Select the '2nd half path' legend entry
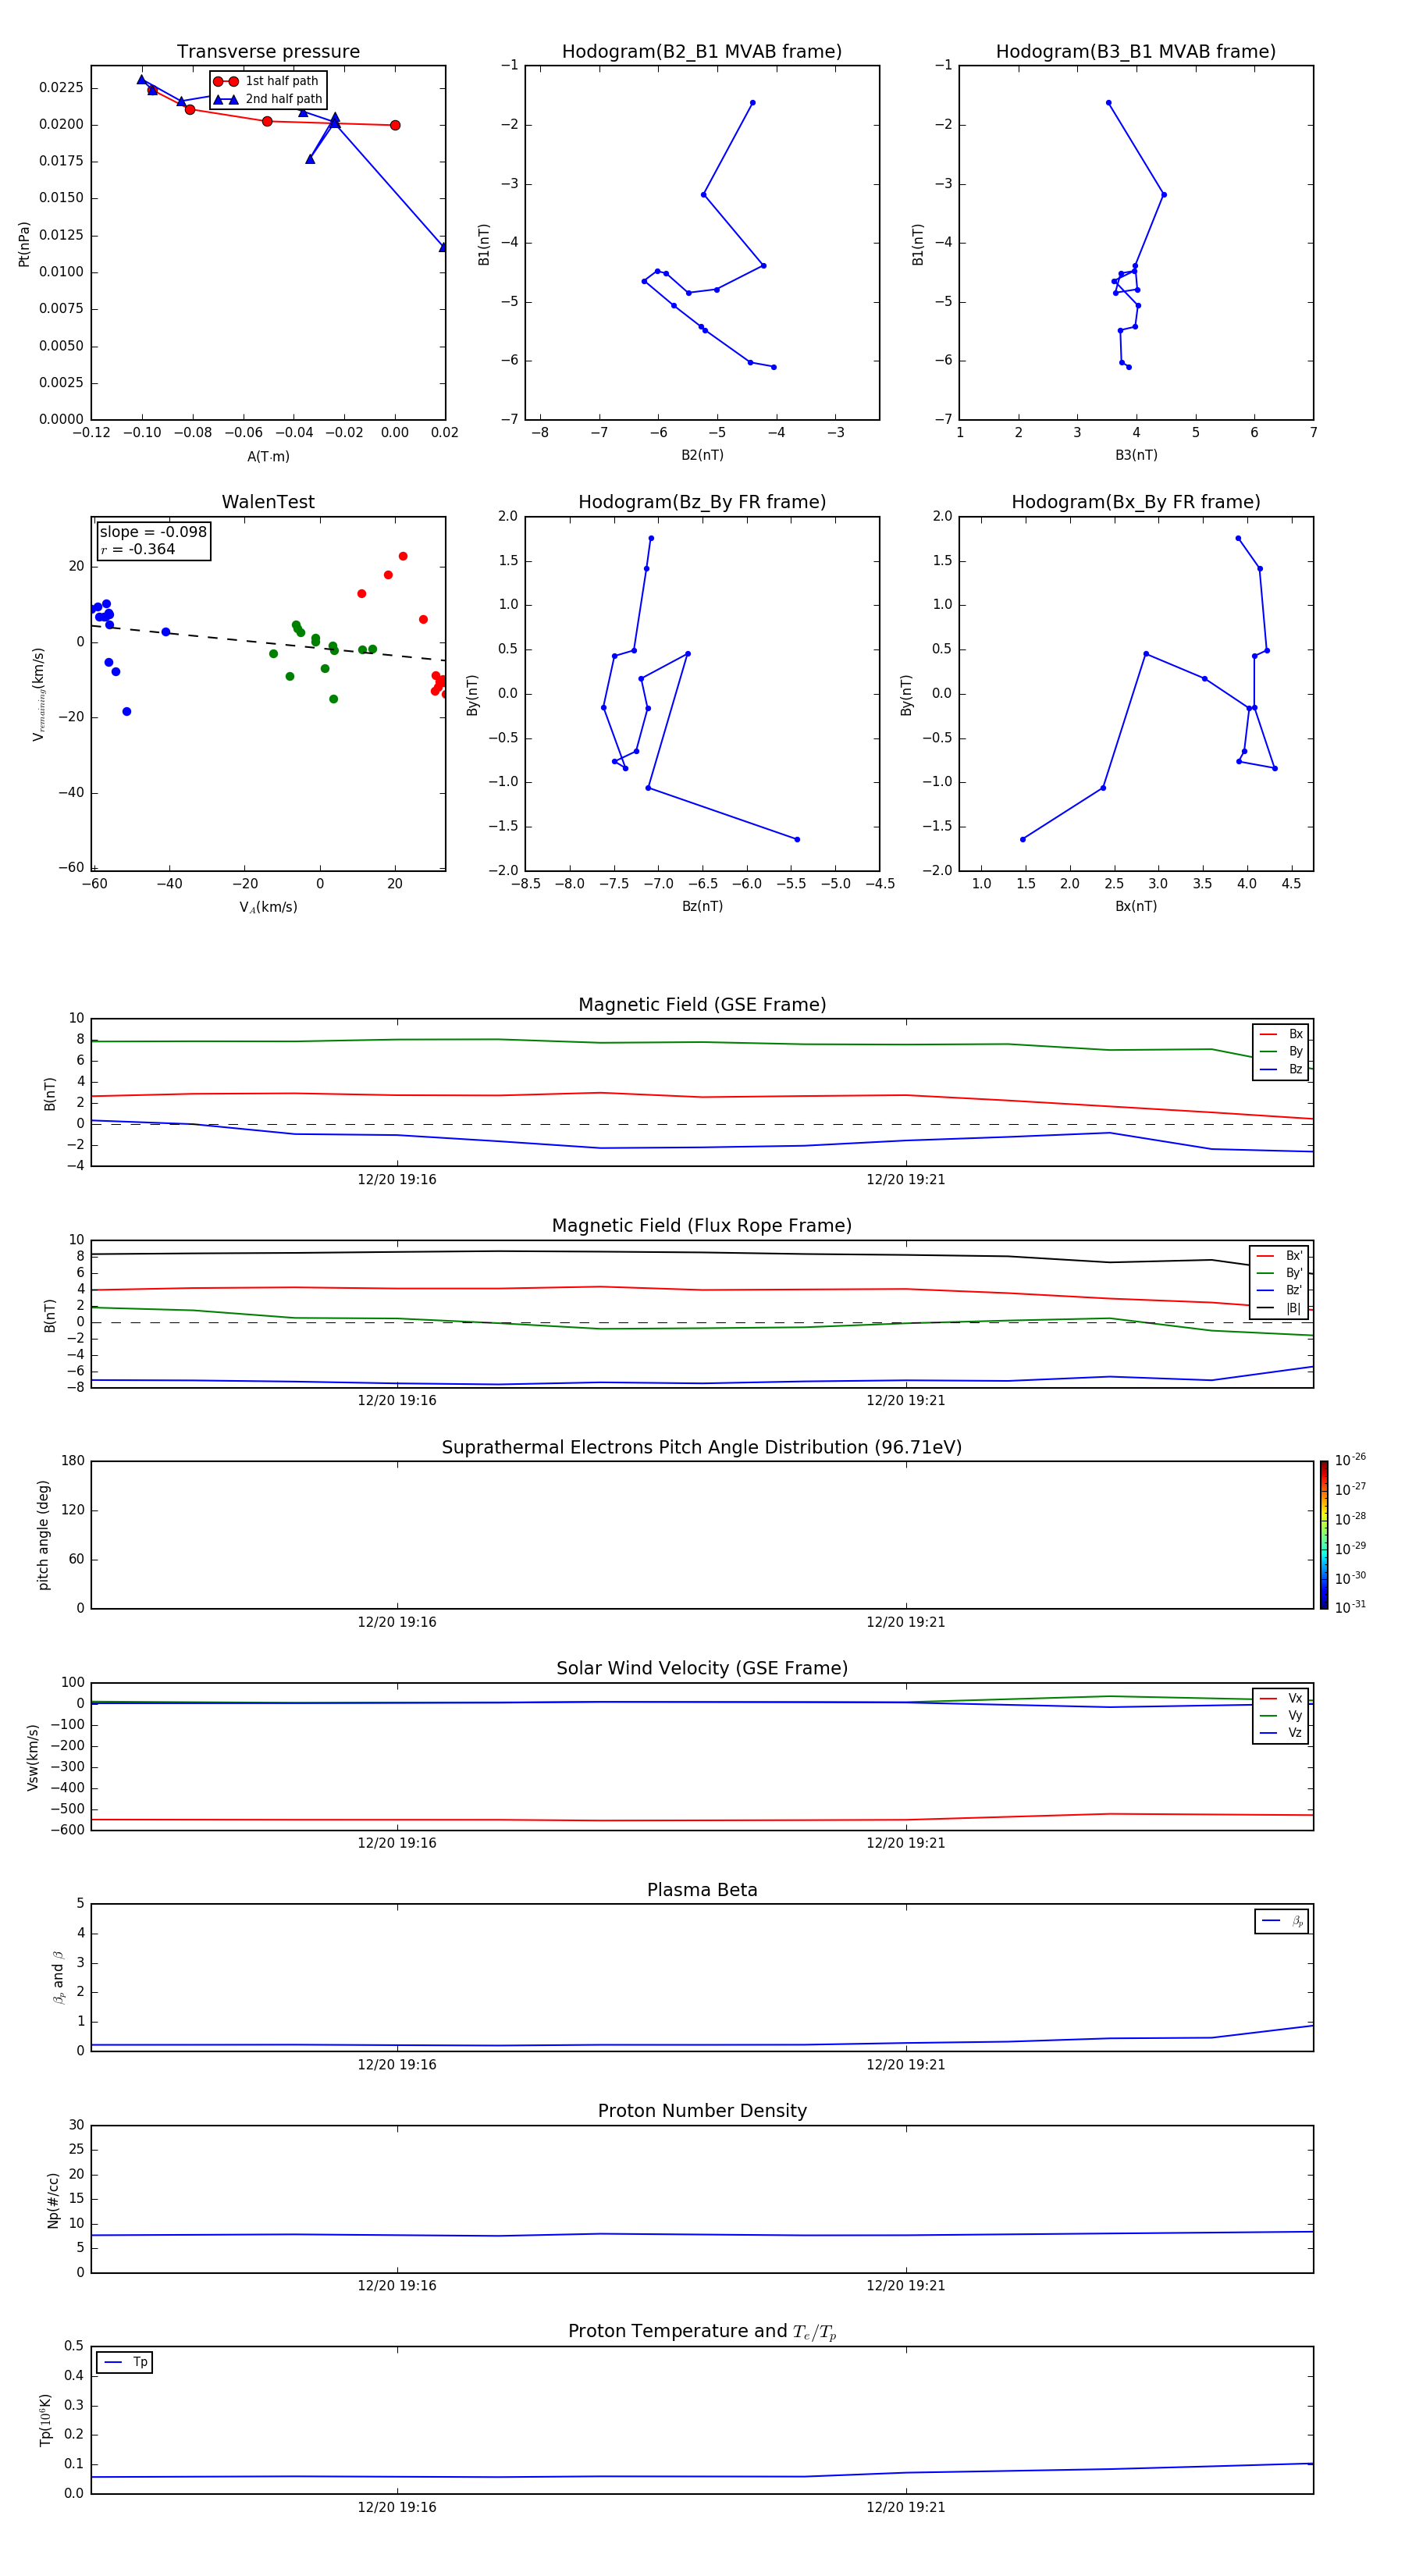The image size is (1405, 2576). tap(268, 99)
